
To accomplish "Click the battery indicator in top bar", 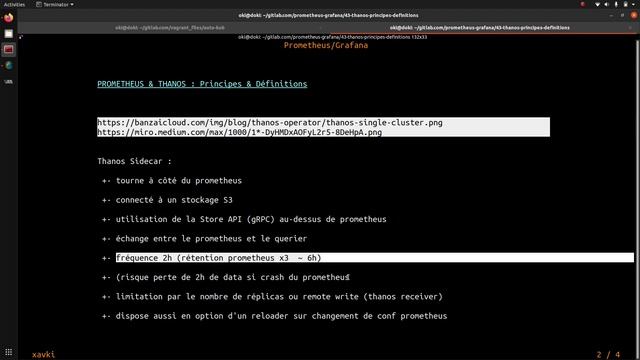I will coord(625,4).
